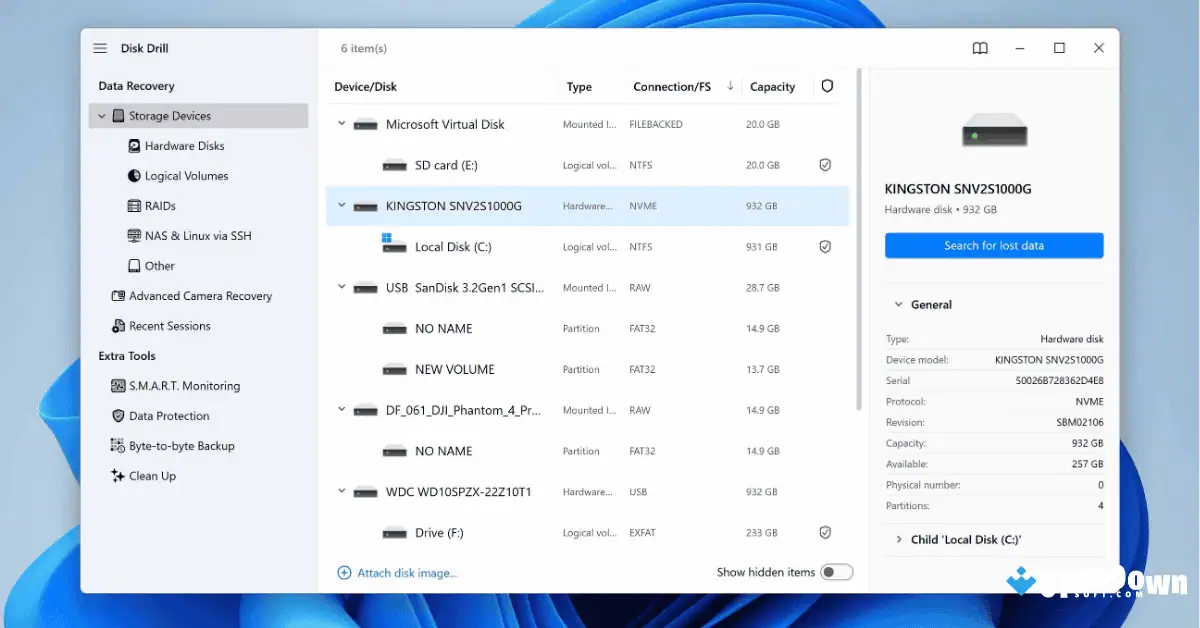Launch S.M.A.R.T. Monitoring

coord(184,385)
